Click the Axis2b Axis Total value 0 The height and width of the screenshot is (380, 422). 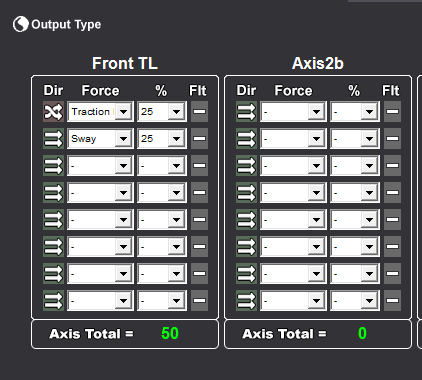point(362,333)
